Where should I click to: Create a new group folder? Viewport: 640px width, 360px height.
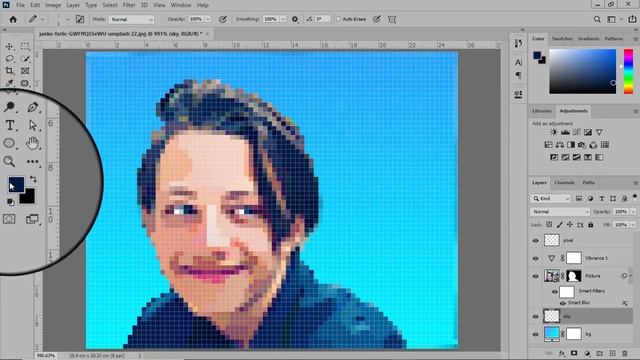tap(600, 353)
